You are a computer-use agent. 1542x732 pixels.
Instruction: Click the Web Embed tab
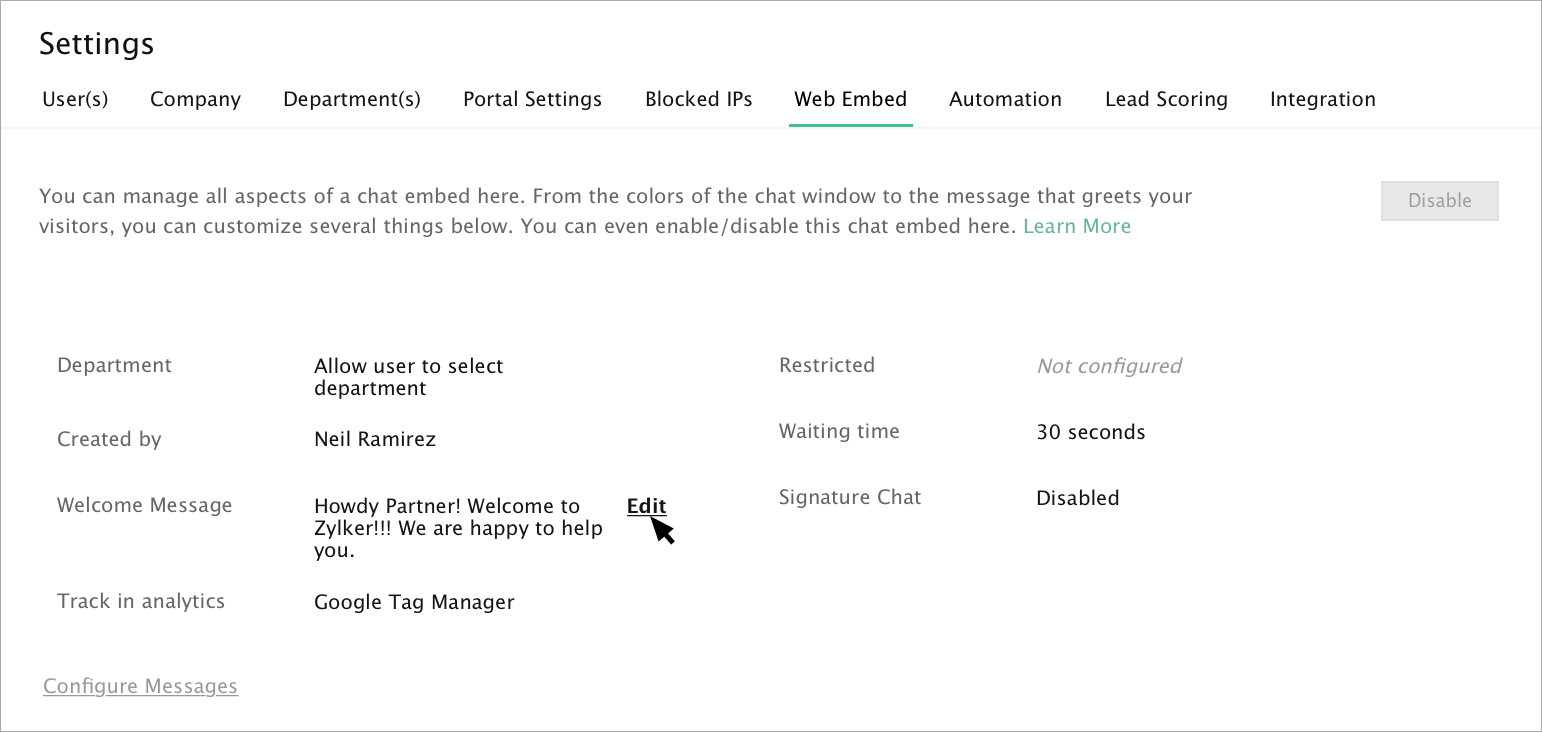tap(850, 99)
